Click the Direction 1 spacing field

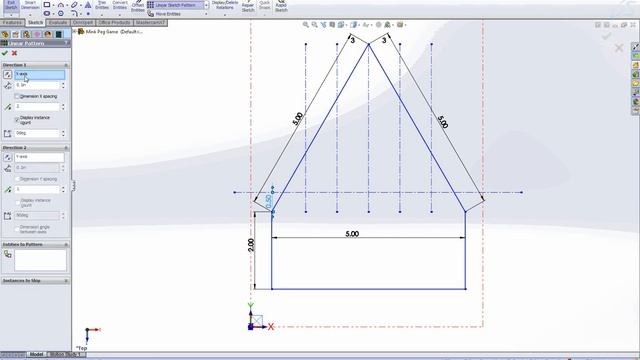click(37, 85)
